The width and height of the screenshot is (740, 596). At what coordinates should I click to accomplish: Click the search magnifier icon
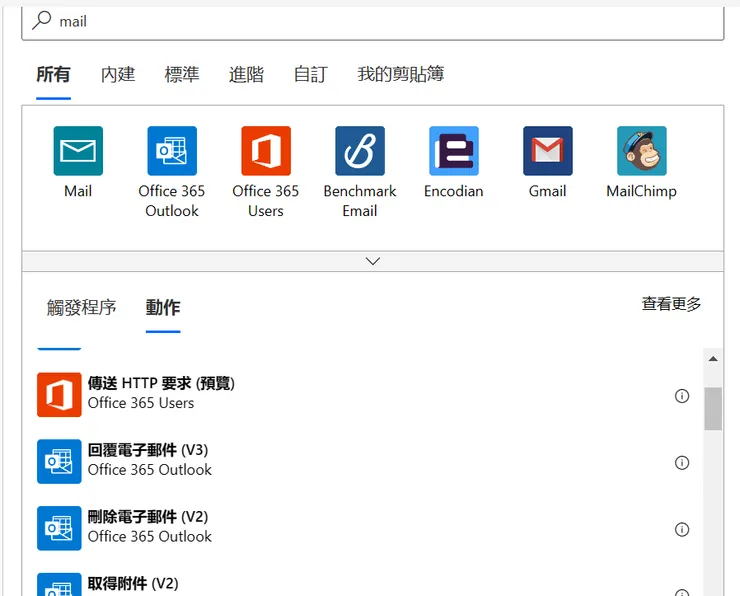(x=42, y=20)
